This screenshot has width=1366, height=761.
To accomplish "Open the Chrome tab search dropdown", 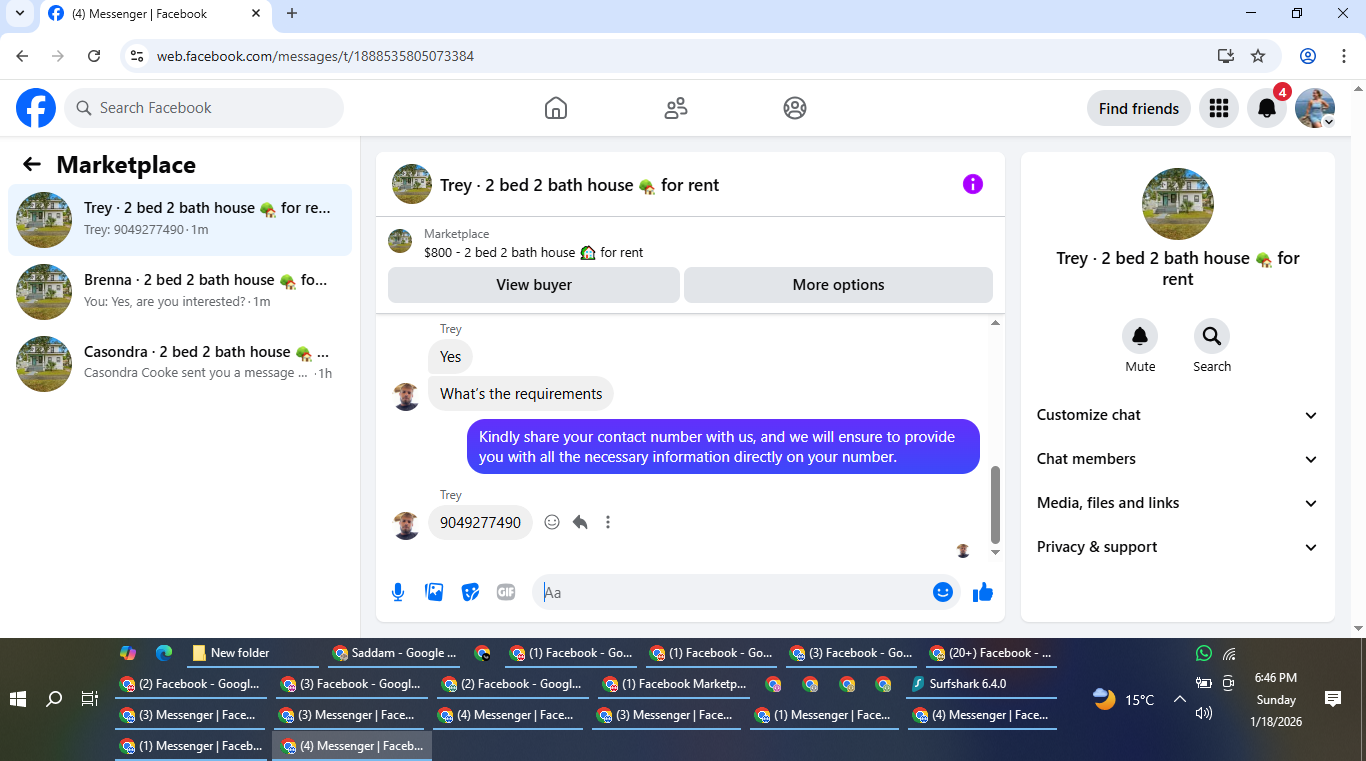I will [x=19, y=13].
